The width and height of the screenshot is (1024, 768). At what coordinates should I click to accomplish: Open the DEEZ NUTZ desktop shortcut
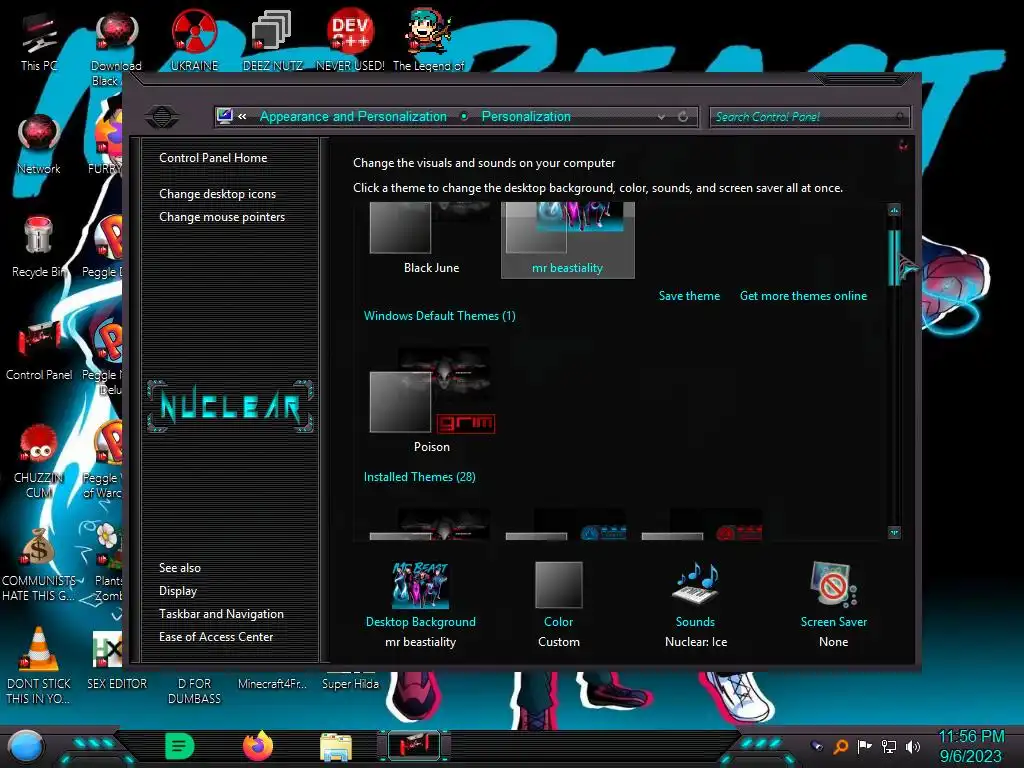tap(272, 41)
